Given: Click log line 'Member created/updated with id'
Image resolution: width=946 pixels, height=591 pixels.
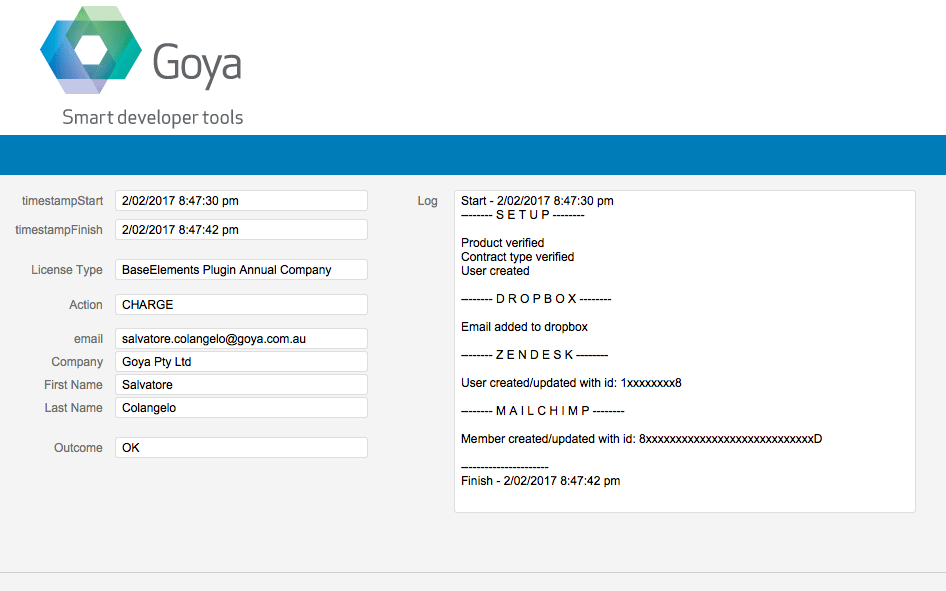Looking at the screenshot, I should point(641,439).
